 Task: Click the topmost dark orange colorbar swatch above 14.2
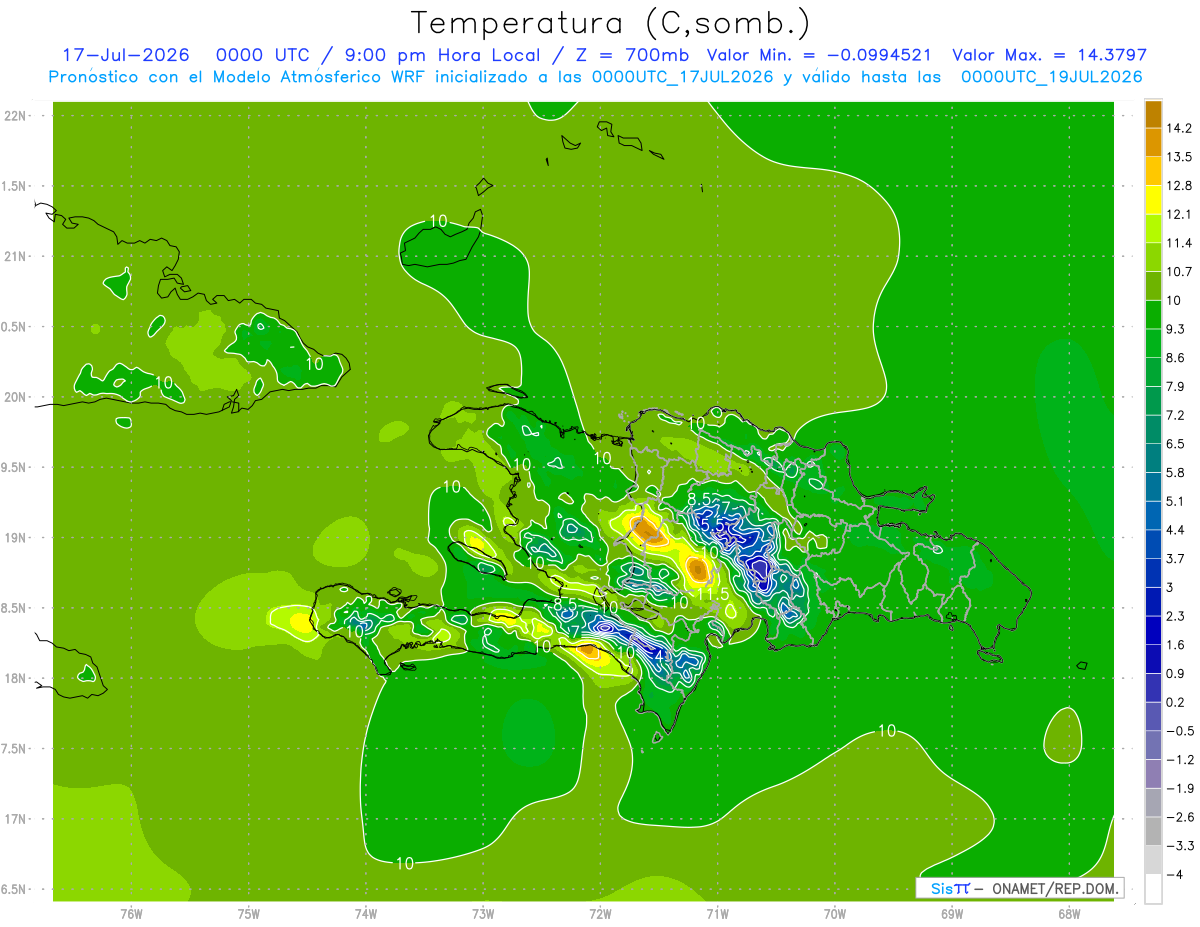click(x=1153, y=114)
